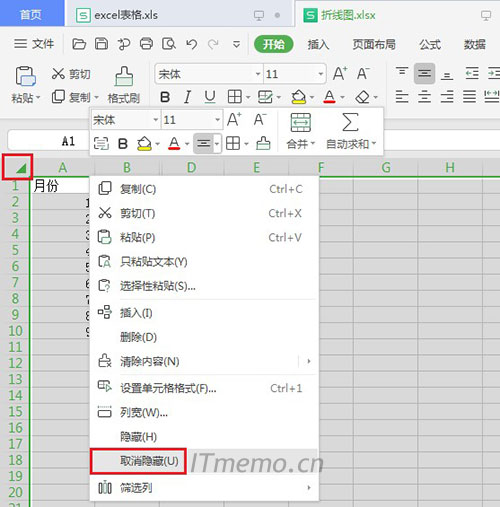Screen dimensions: 500x507
Task: Expand the Copy (复制) dropdown arrow
Action: [x=96, y=98]
